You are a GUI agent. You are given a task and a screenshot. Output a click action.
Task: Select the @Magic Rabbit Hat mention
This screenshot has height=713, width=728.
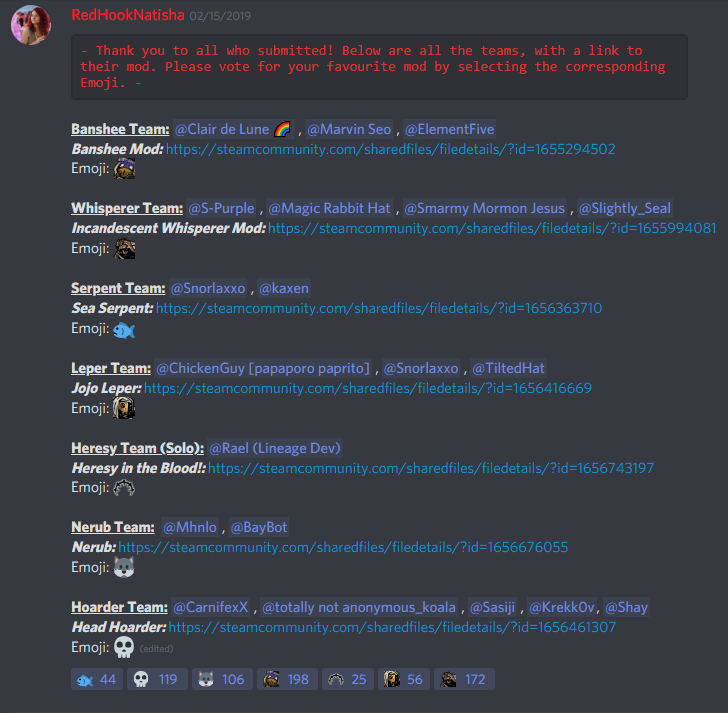(x=330, y=208)
